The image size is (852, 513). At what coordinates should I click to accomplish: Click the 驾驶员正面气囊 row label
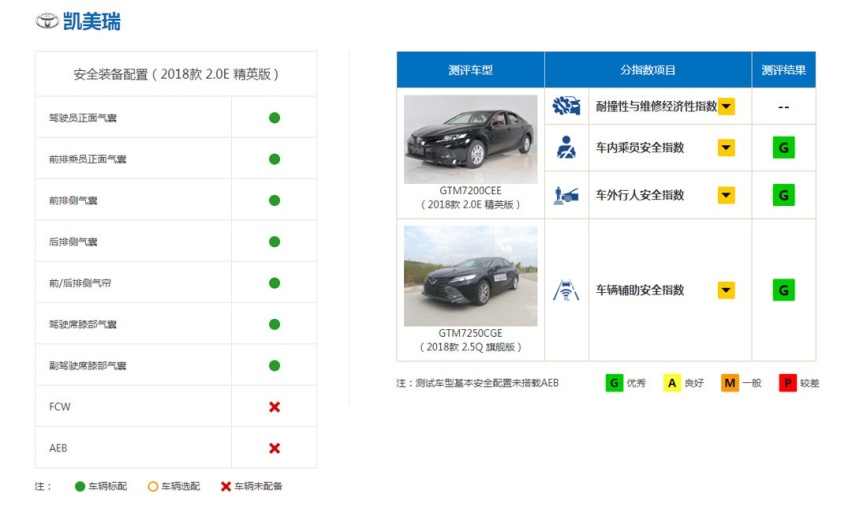tap(83, 118)
